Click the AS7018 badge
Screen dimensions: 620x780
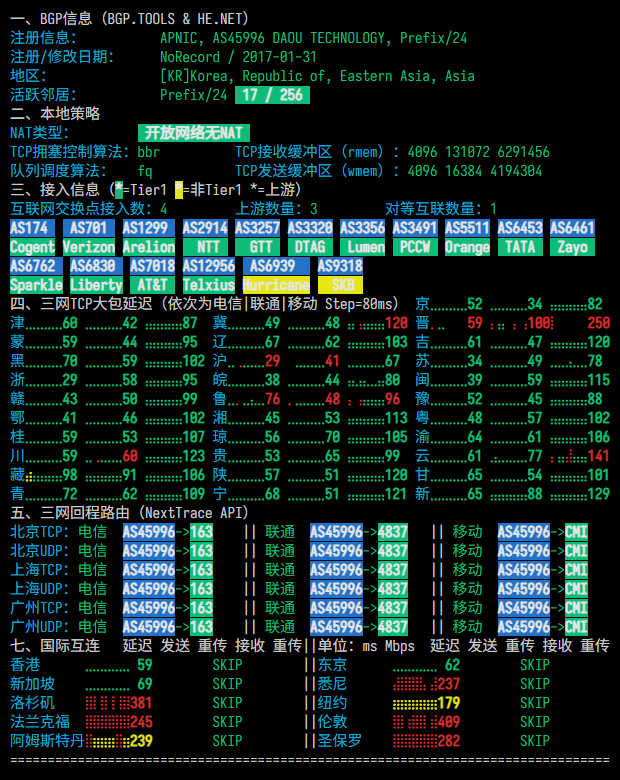(x=152, y=266)
